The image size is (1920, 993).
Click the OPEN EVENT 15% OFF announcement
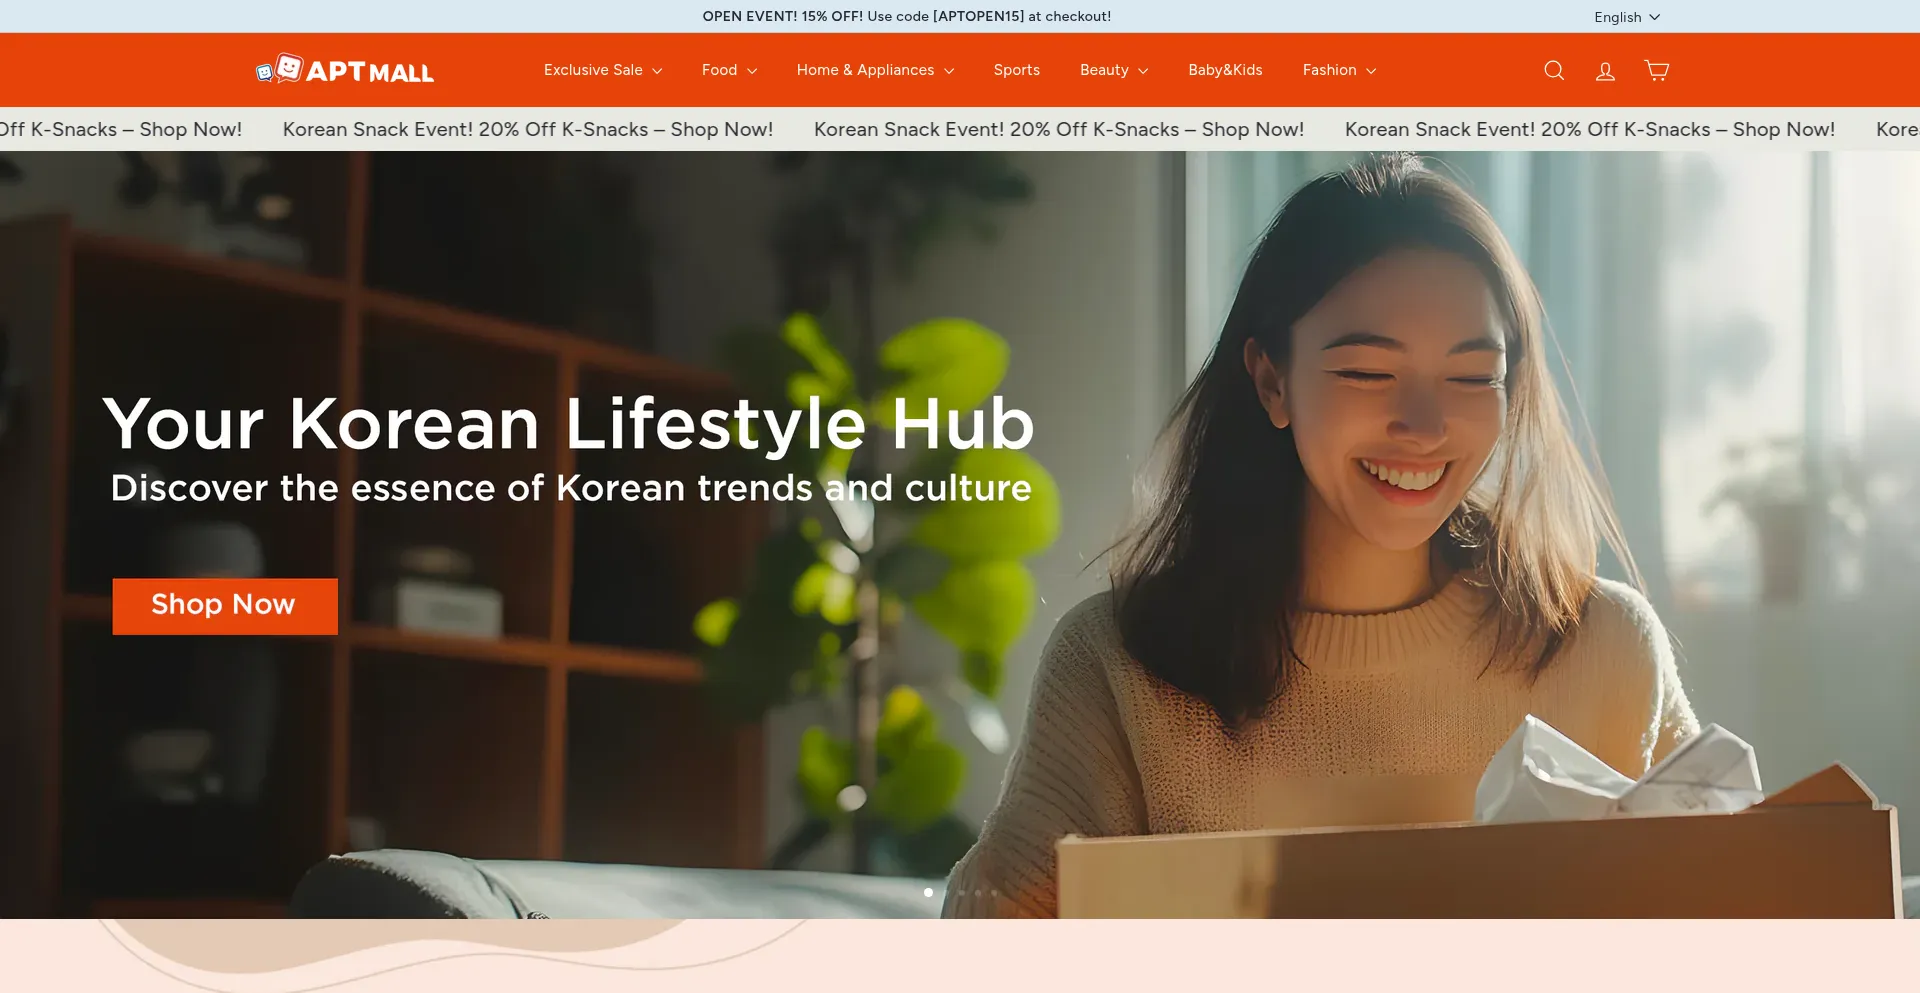906,17
